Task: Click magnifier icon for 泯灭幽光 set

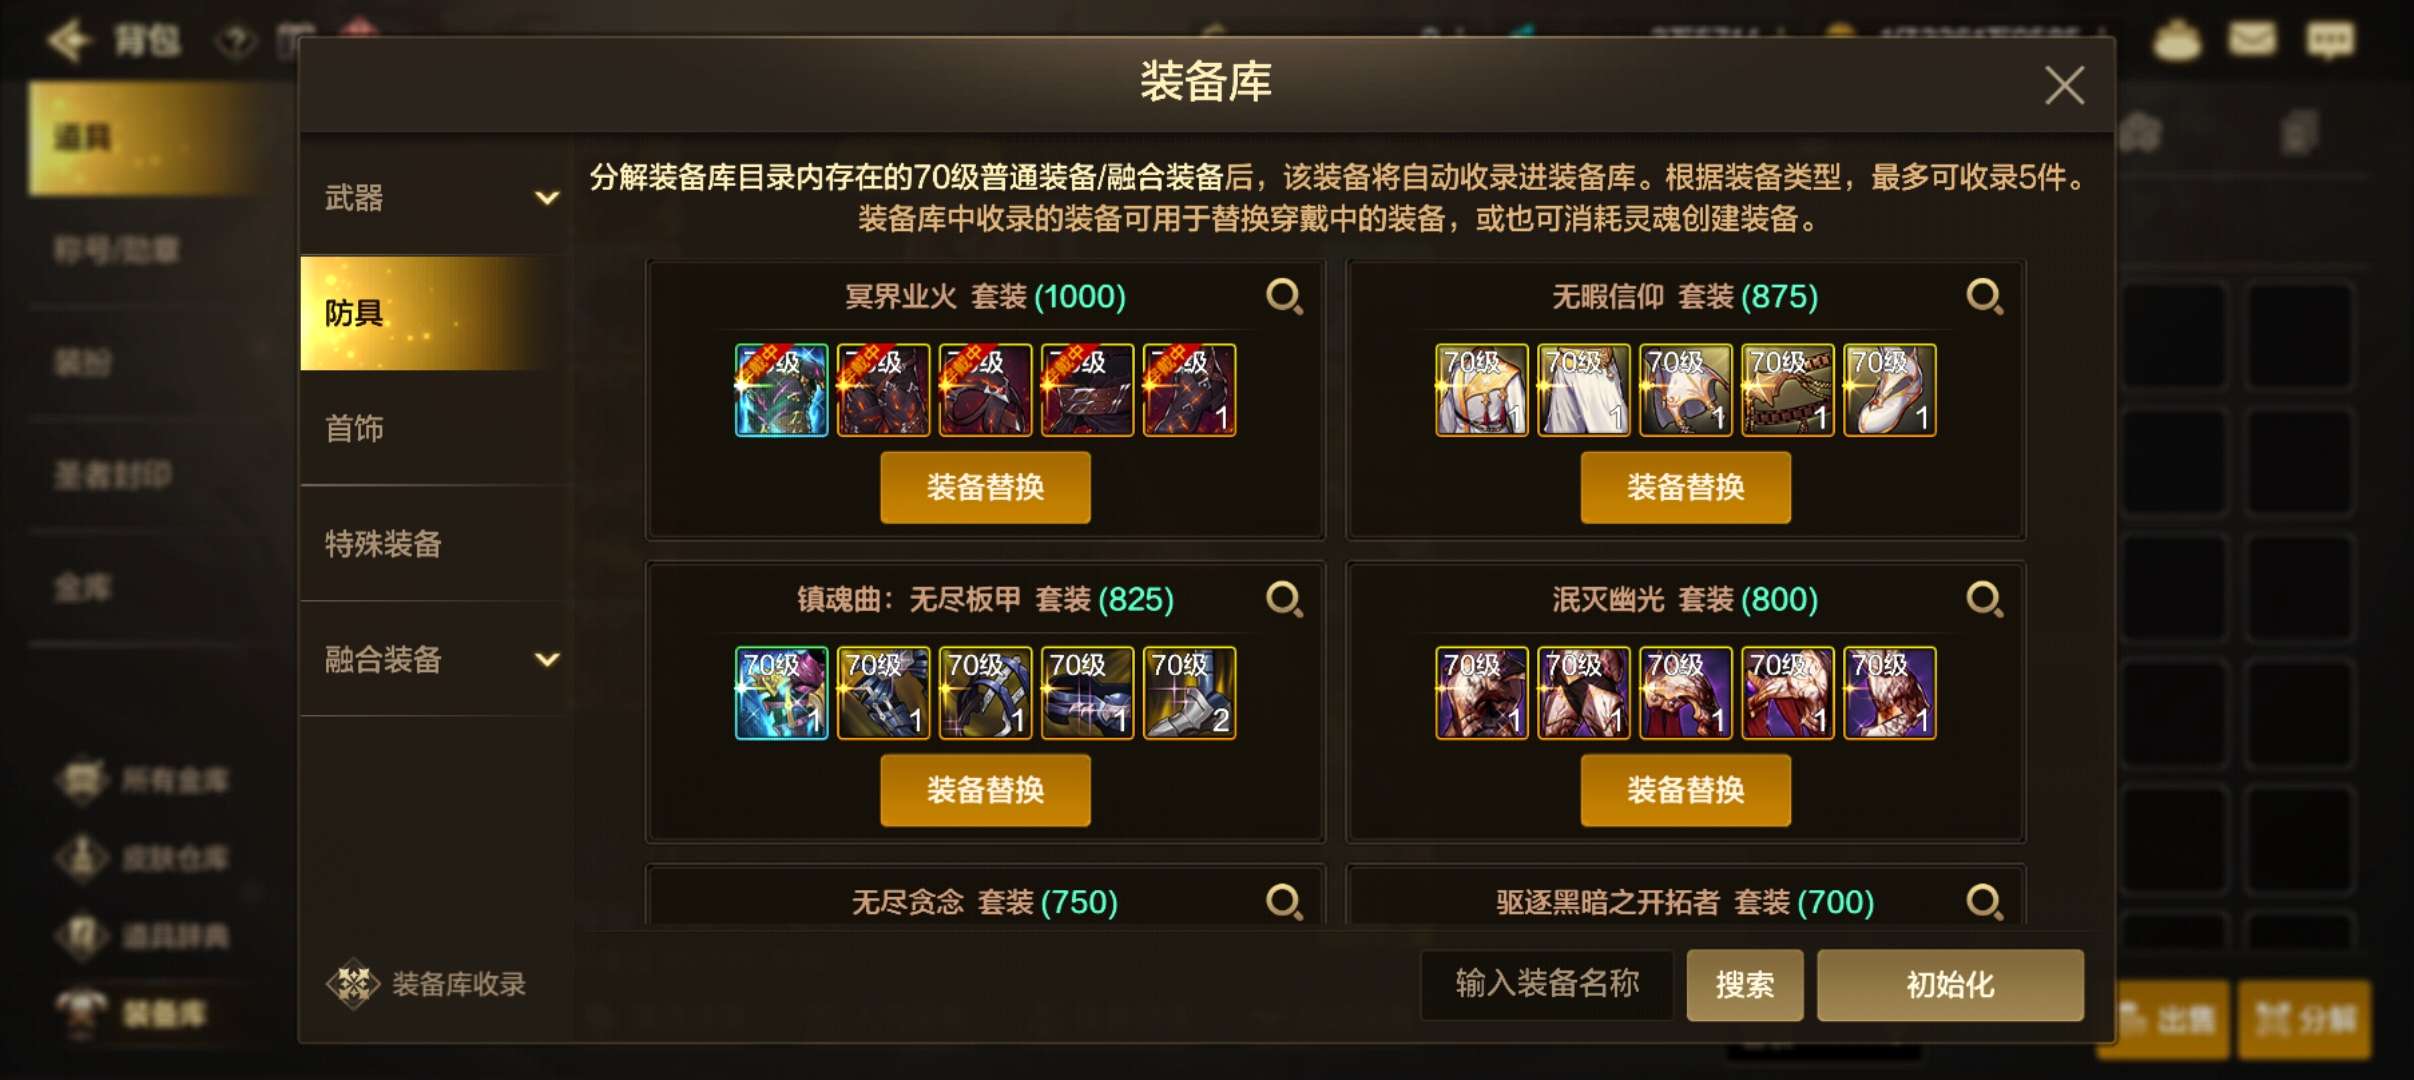Action: point(1984,600)
